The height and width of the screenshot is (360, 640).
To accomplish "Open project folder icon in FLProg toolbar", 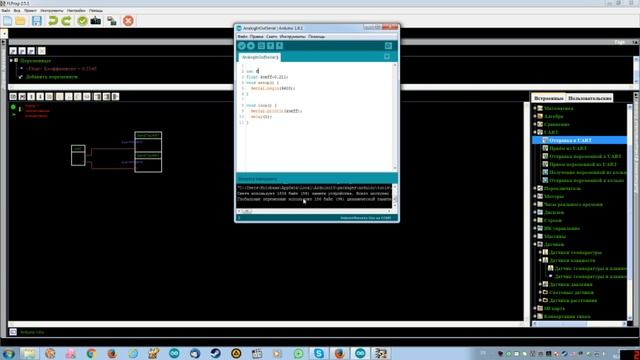I will [20, 20].
